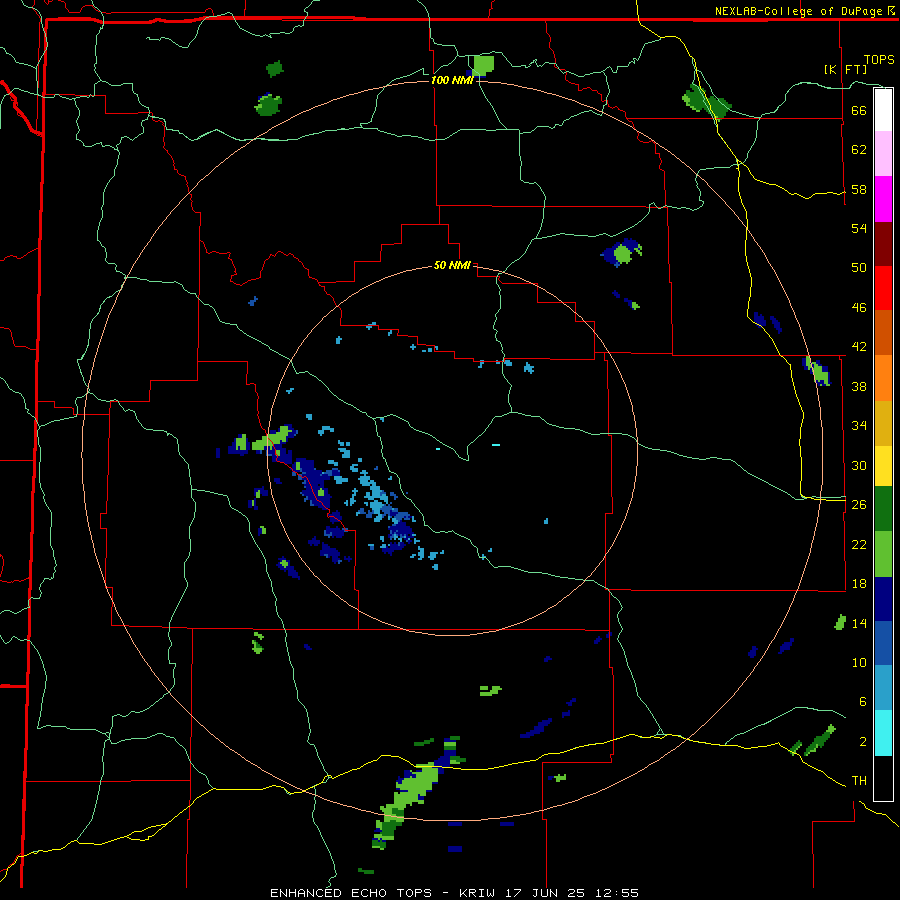Click the legend value 6
The height and width of the screenshot is (900, 900).
[x=863, y=701]
